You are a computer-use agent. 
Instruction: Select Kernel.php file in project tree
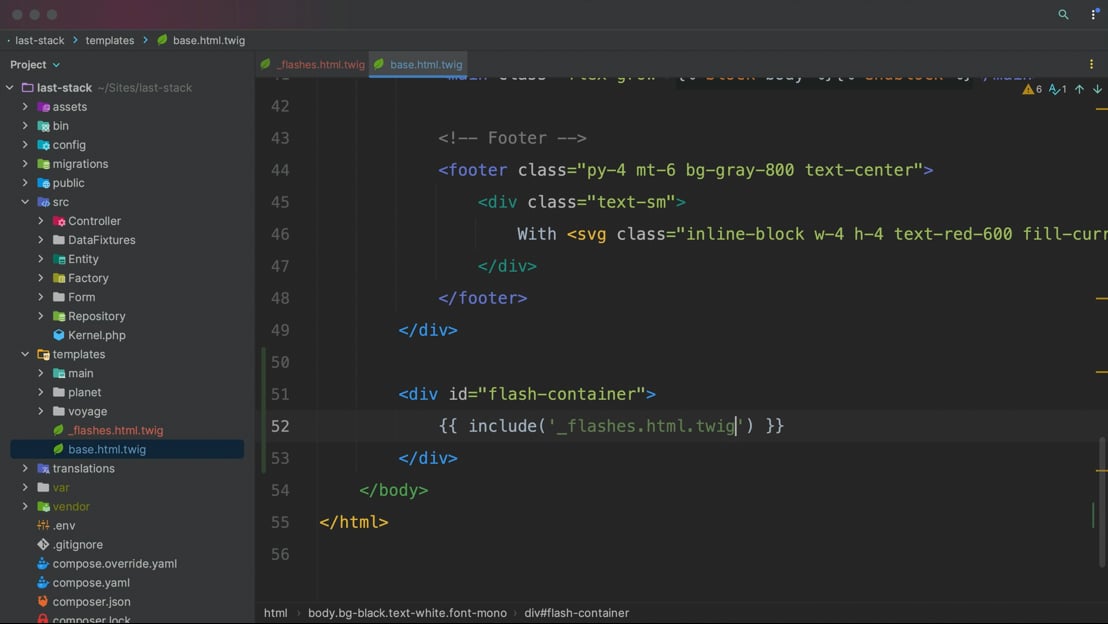pos(96,335)
